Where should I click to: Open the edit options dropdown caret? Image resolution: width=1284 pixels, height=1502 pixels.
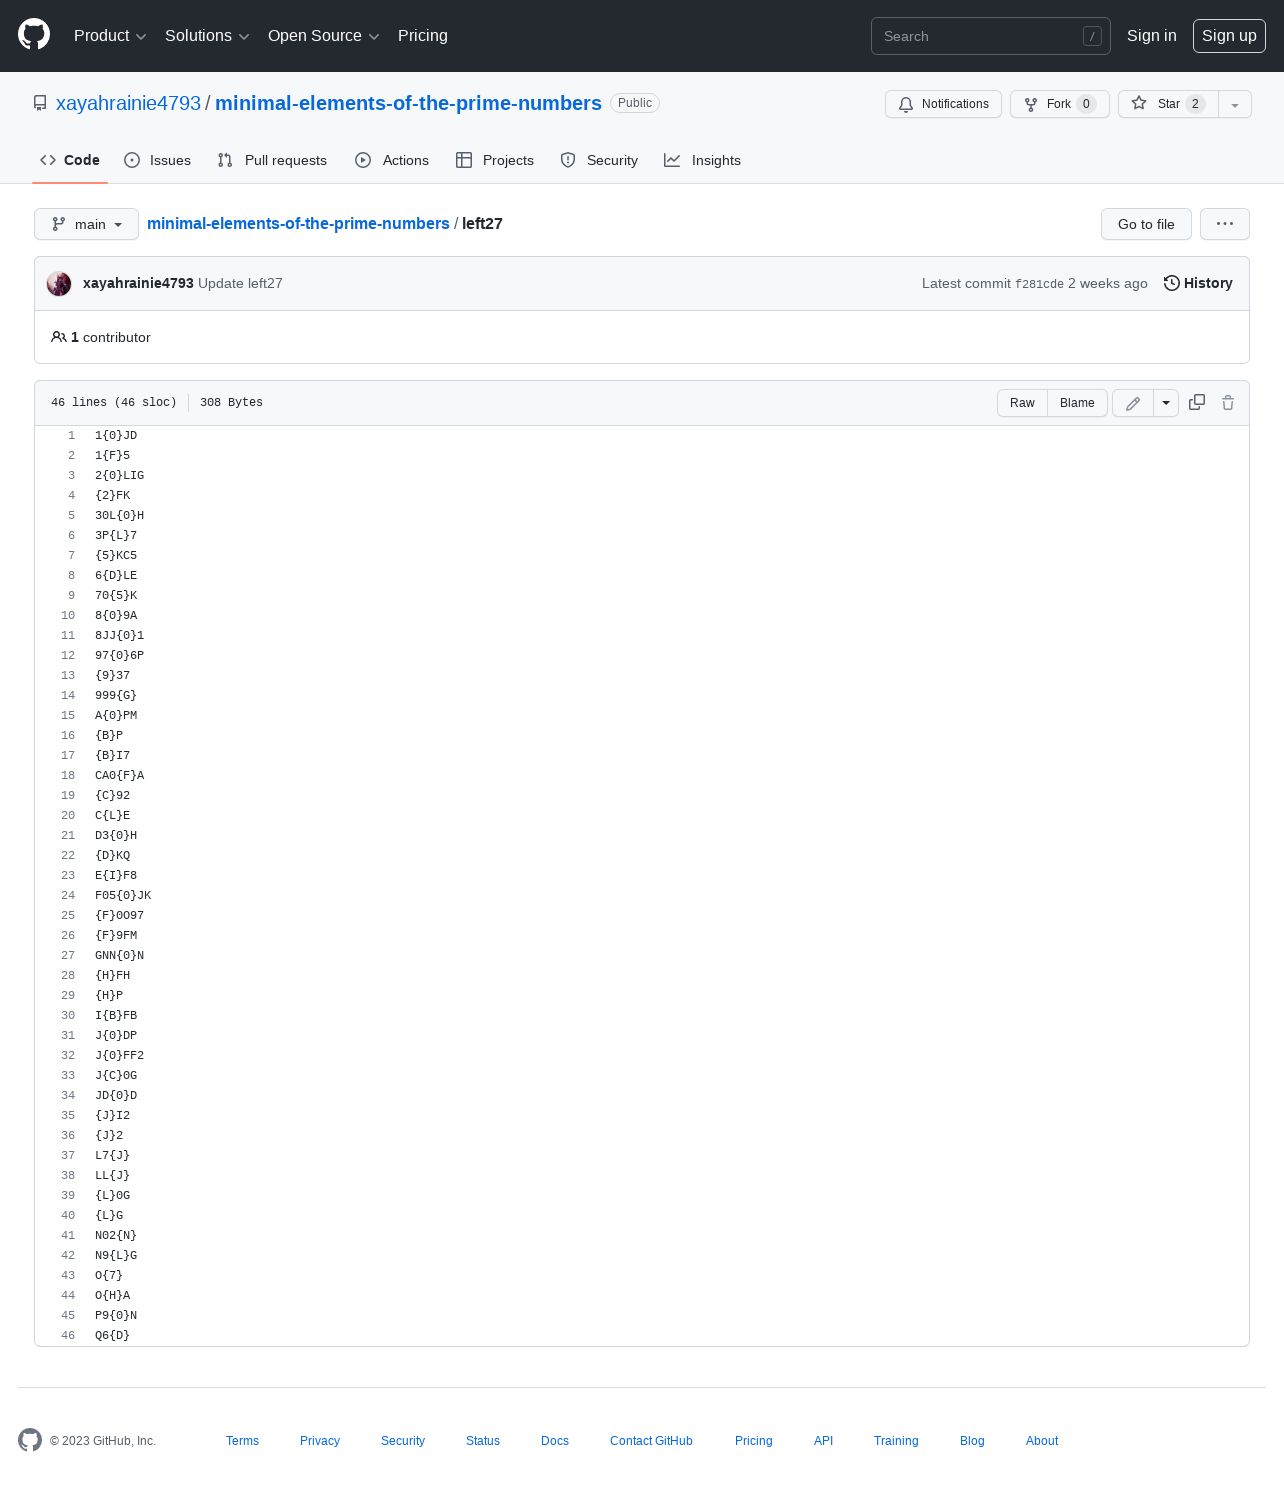tap(1166, 403)
